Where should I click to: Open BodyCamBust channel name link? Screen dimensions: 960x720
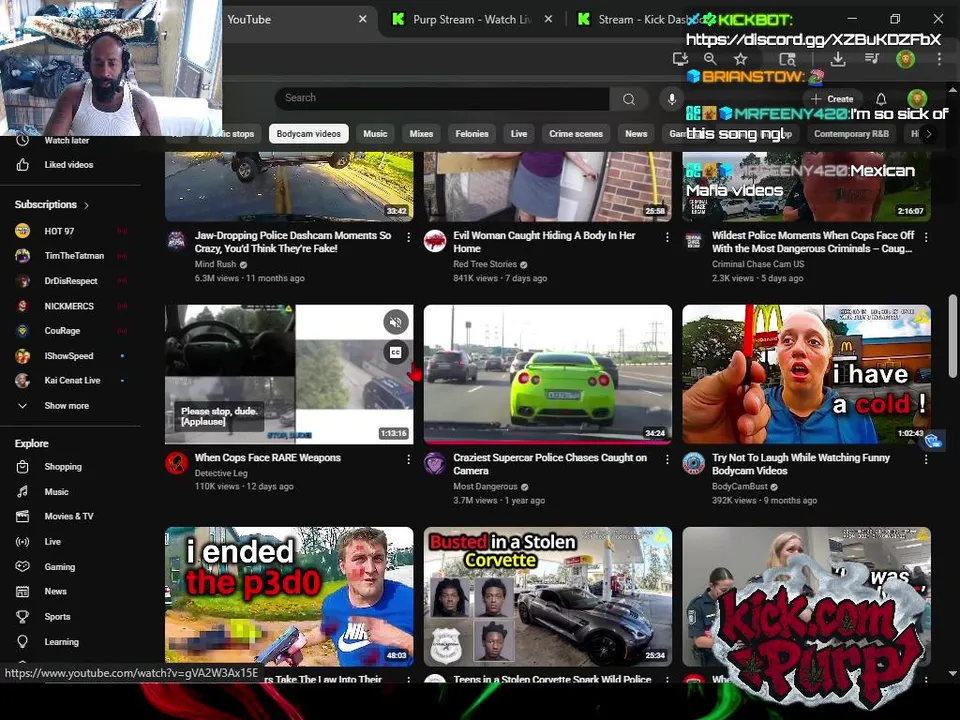point(740,486)
